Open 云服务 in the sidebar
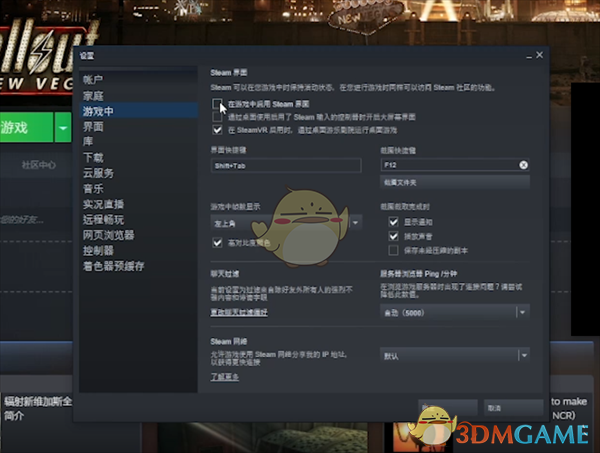600x453 pixels. pos(98,173)
